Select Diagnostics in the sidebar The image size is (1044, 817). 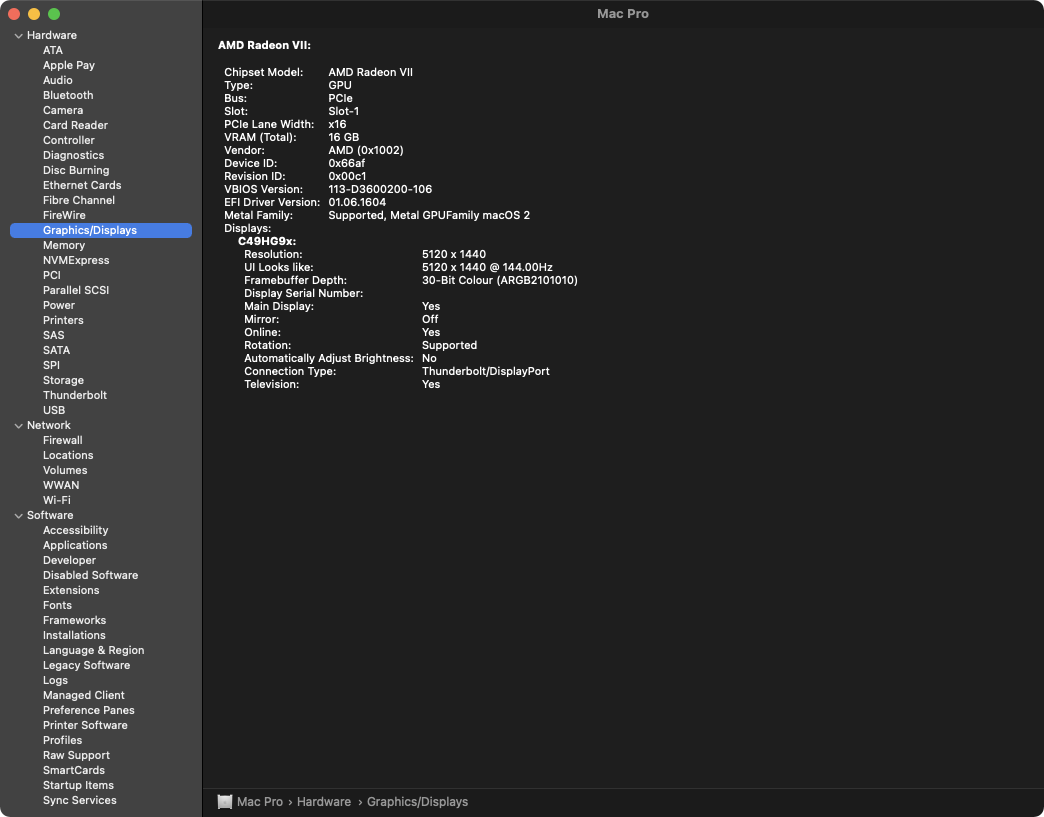pyautogui.click(x=73, y=155)
